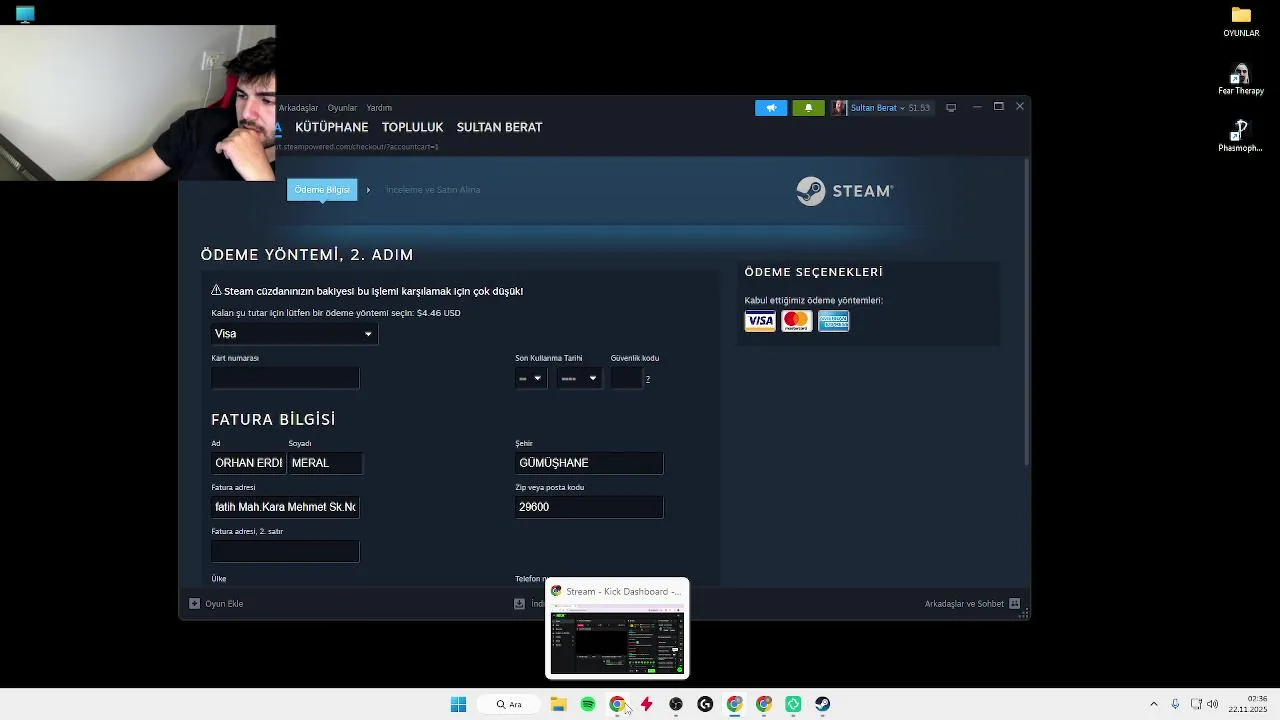The image size is (1280, 720).
Task: Click the Sultan Berat profile avatar
Action: tap(840, 108)
